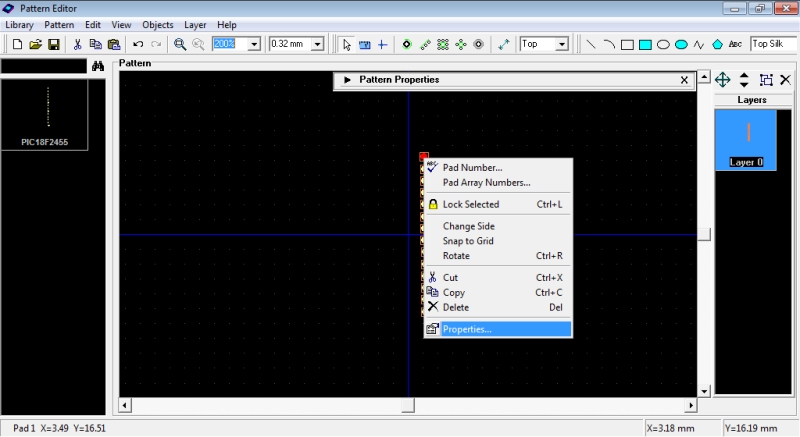Select the Ellipse outline tool

pos(663,44)
